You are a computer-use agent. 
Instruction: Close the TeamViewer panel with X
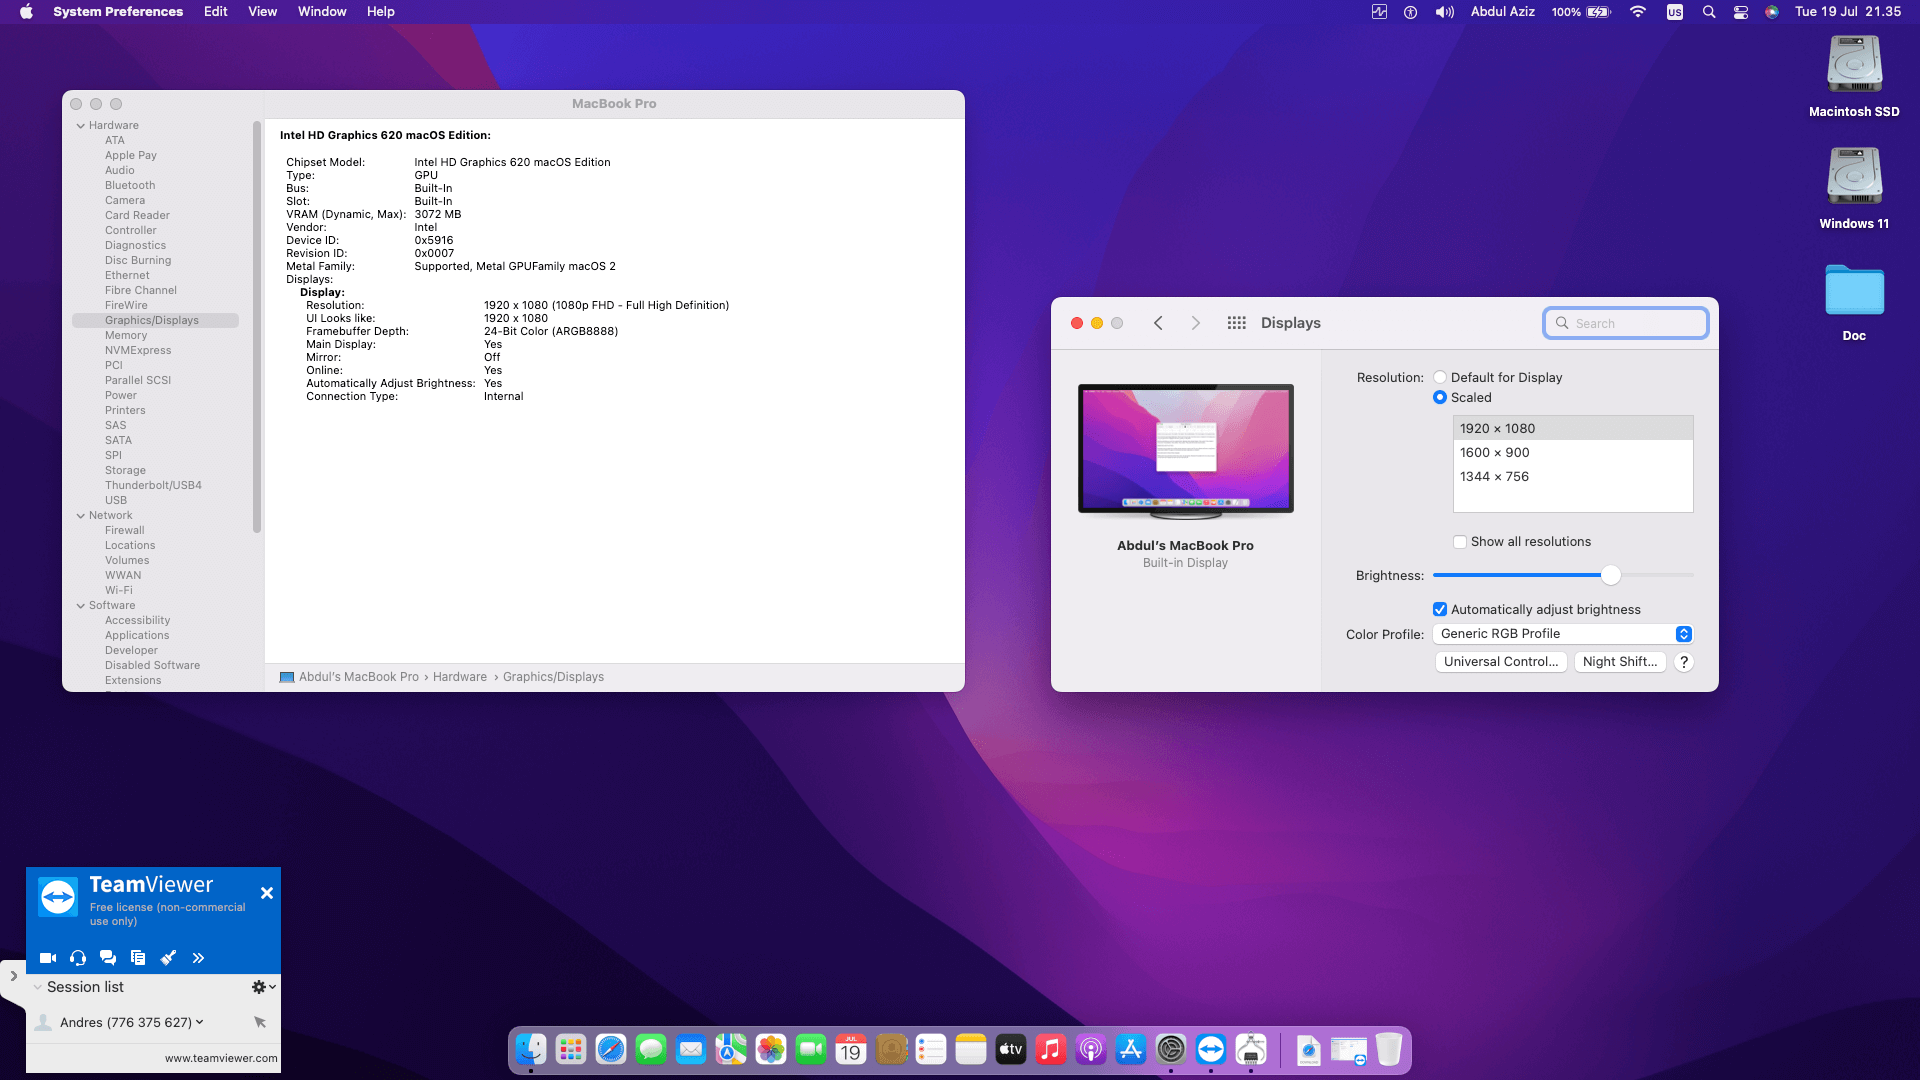267,893
